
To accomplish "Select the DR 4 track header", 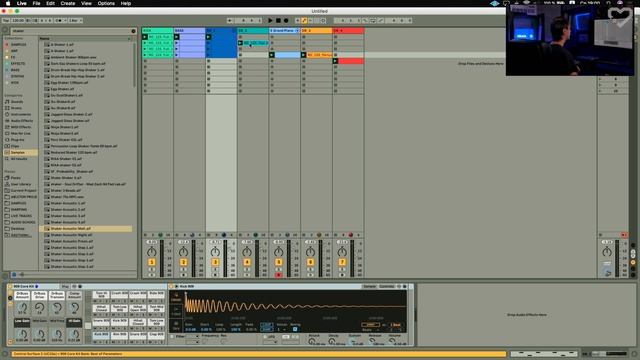I will coord(348,31).
